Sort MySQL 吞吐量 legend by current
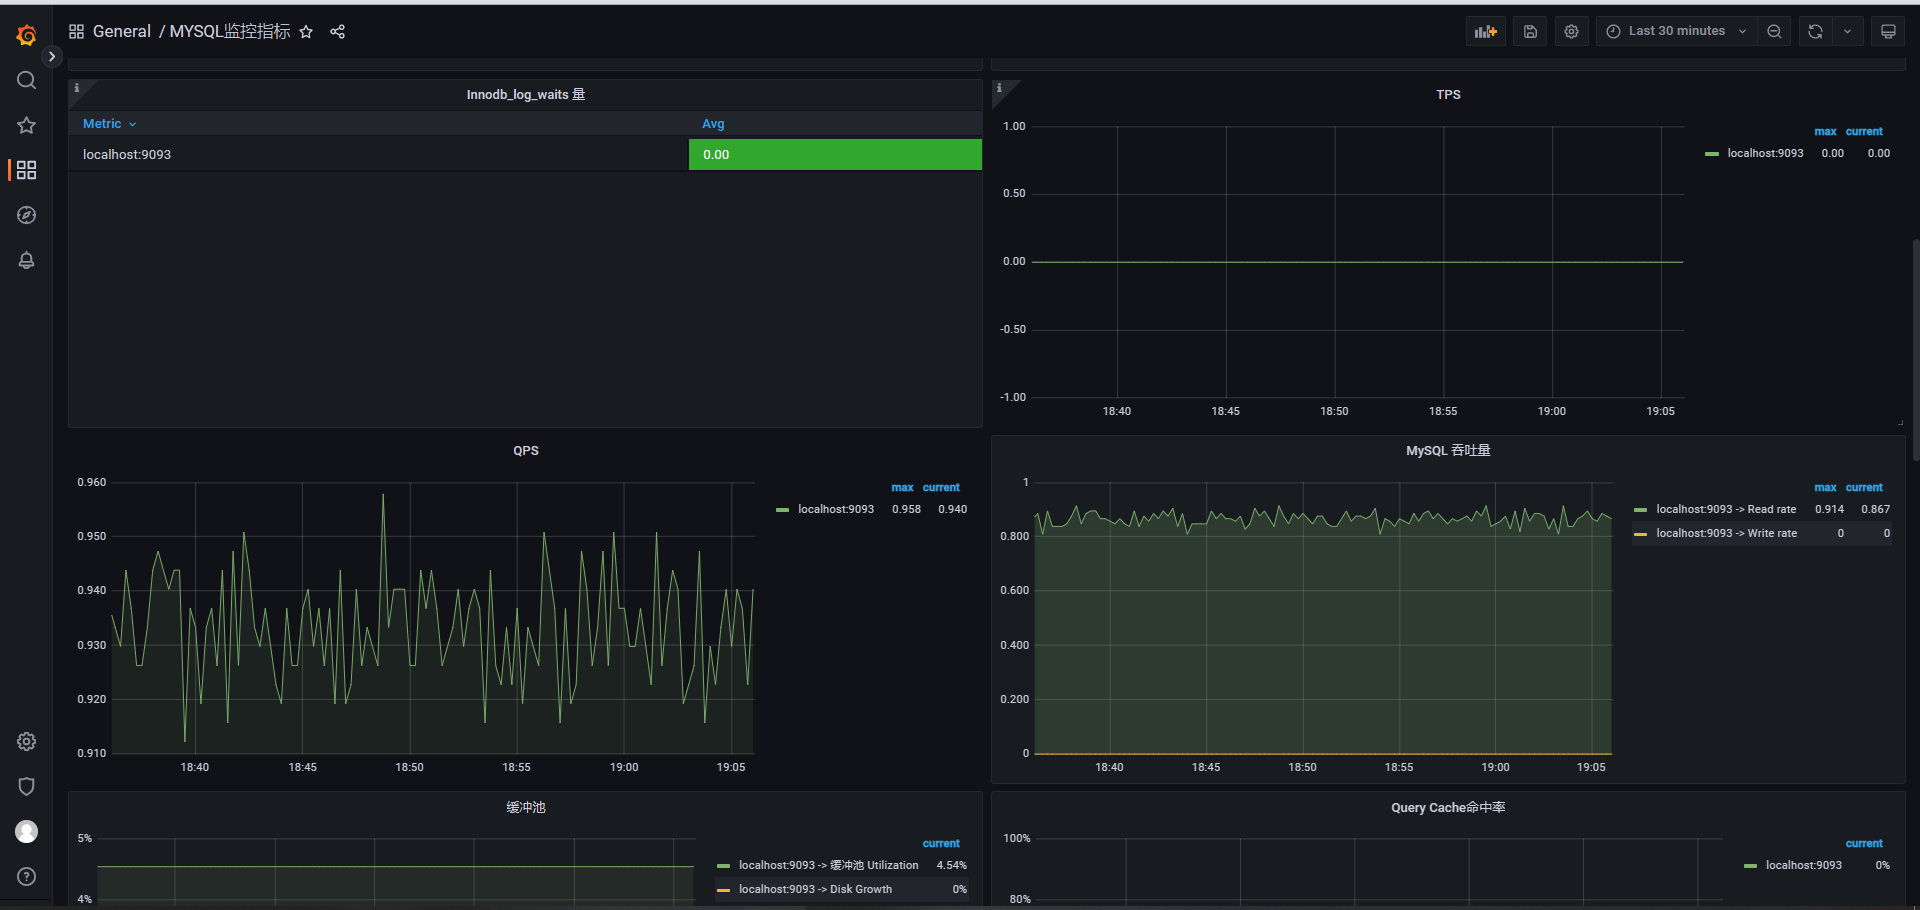The height and width of the screenshot is (910, 1920). click(1864, 488)
